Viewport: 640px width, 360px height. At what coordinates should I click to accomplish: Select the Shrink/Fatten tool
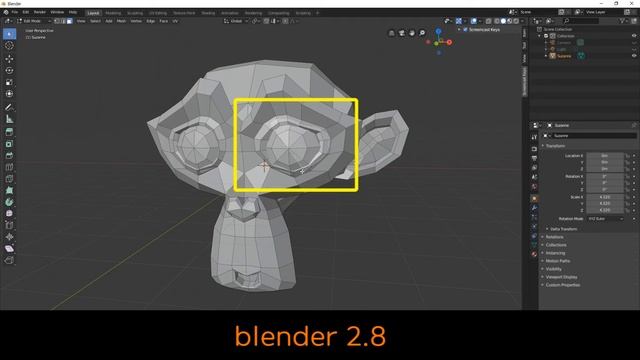9,237
